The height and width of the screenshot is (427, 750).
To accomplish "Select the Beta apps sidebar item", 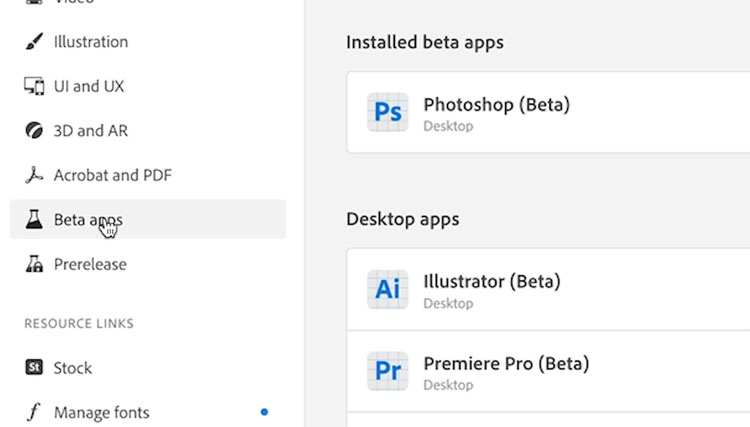I will click(148, 219).
